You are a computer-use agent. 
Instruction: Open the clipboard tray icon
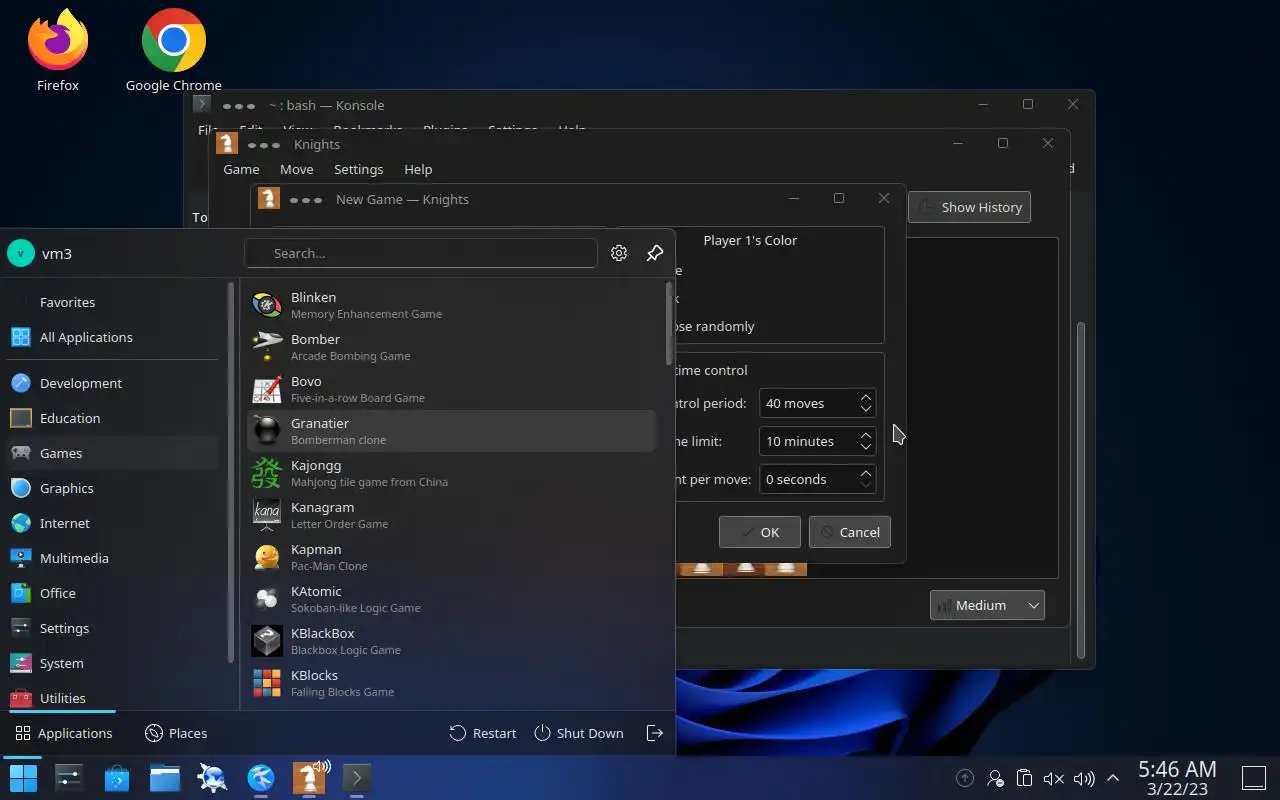(1024, 778)
